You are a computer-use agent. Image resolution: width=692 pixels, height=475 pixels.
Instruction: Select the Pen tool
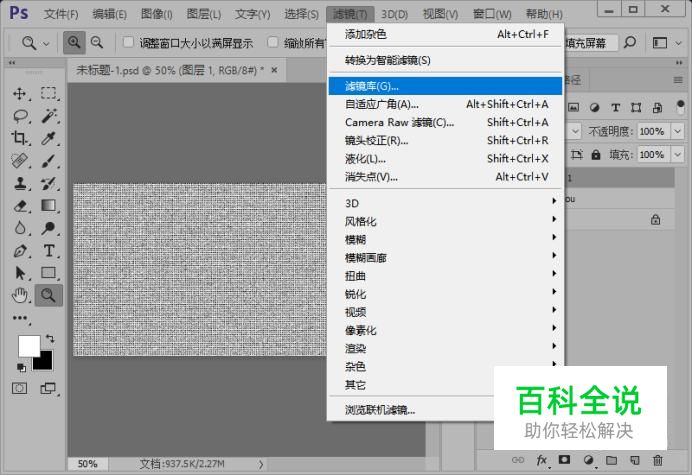pos(20,251)
